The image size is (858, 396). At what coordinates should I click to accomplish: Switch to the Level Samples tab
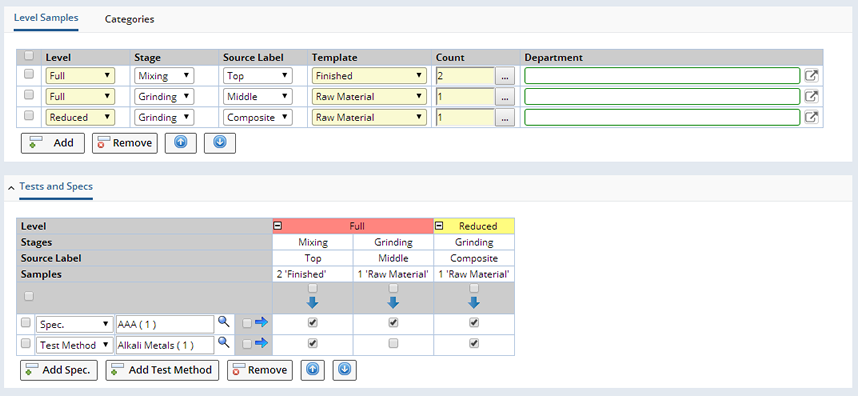(x=46, y=18)
